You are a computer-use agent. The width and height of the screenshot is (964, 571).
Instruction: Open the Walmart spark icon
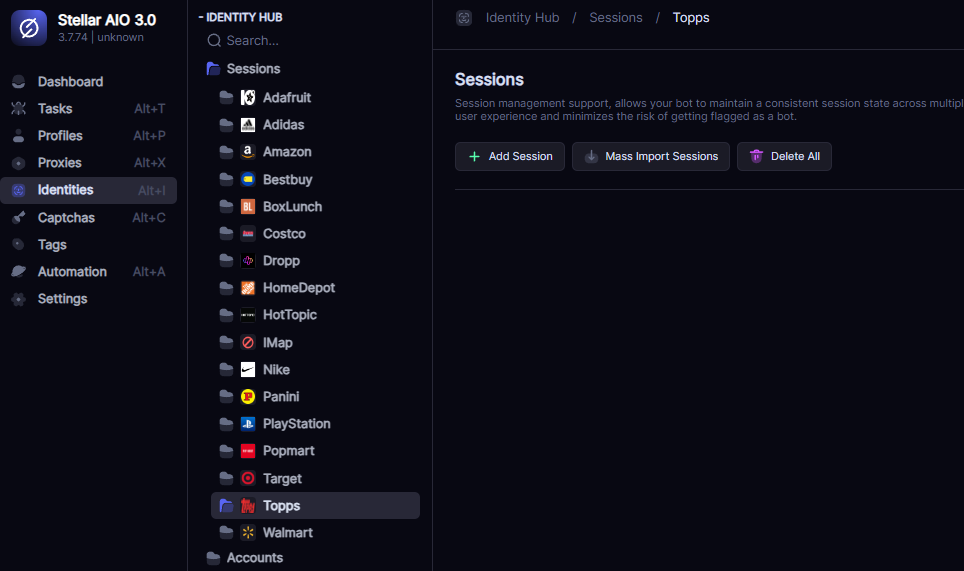(248, 532)
